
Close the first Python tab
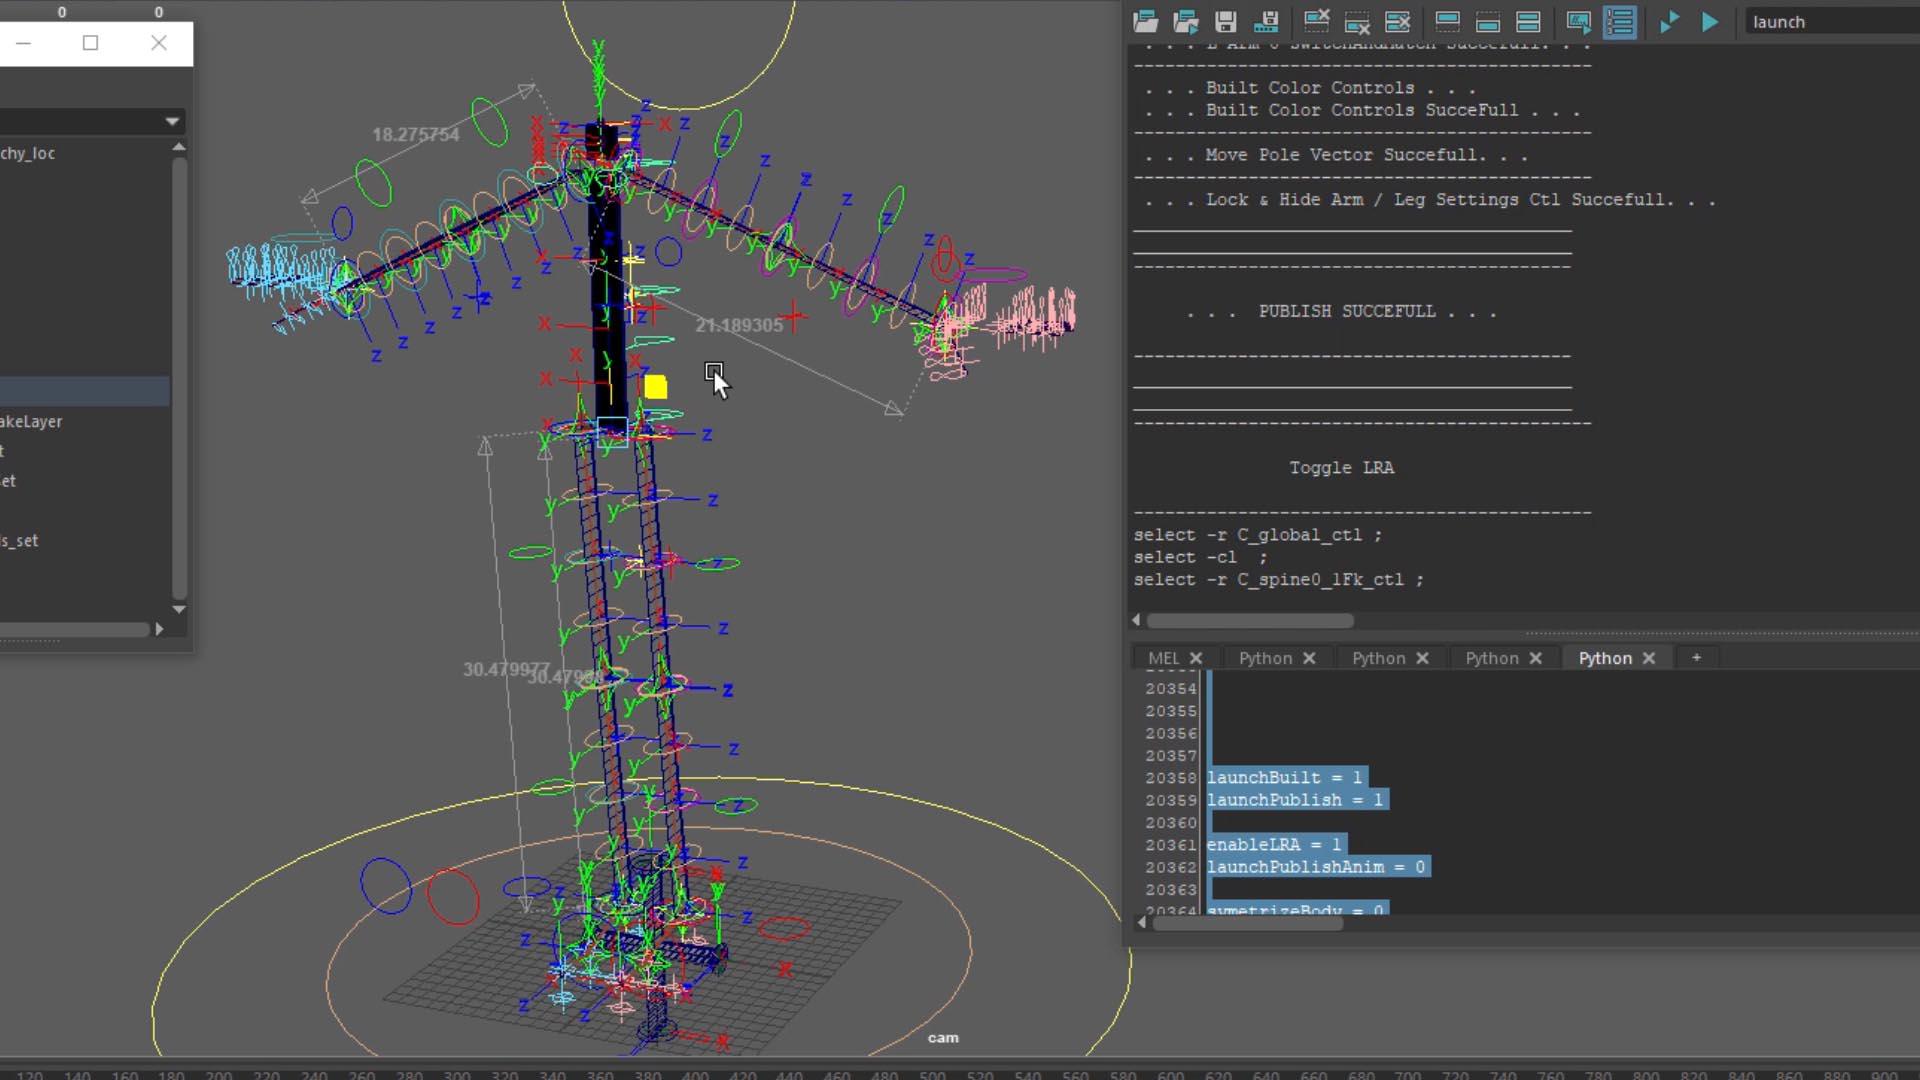click(1309, 658)
